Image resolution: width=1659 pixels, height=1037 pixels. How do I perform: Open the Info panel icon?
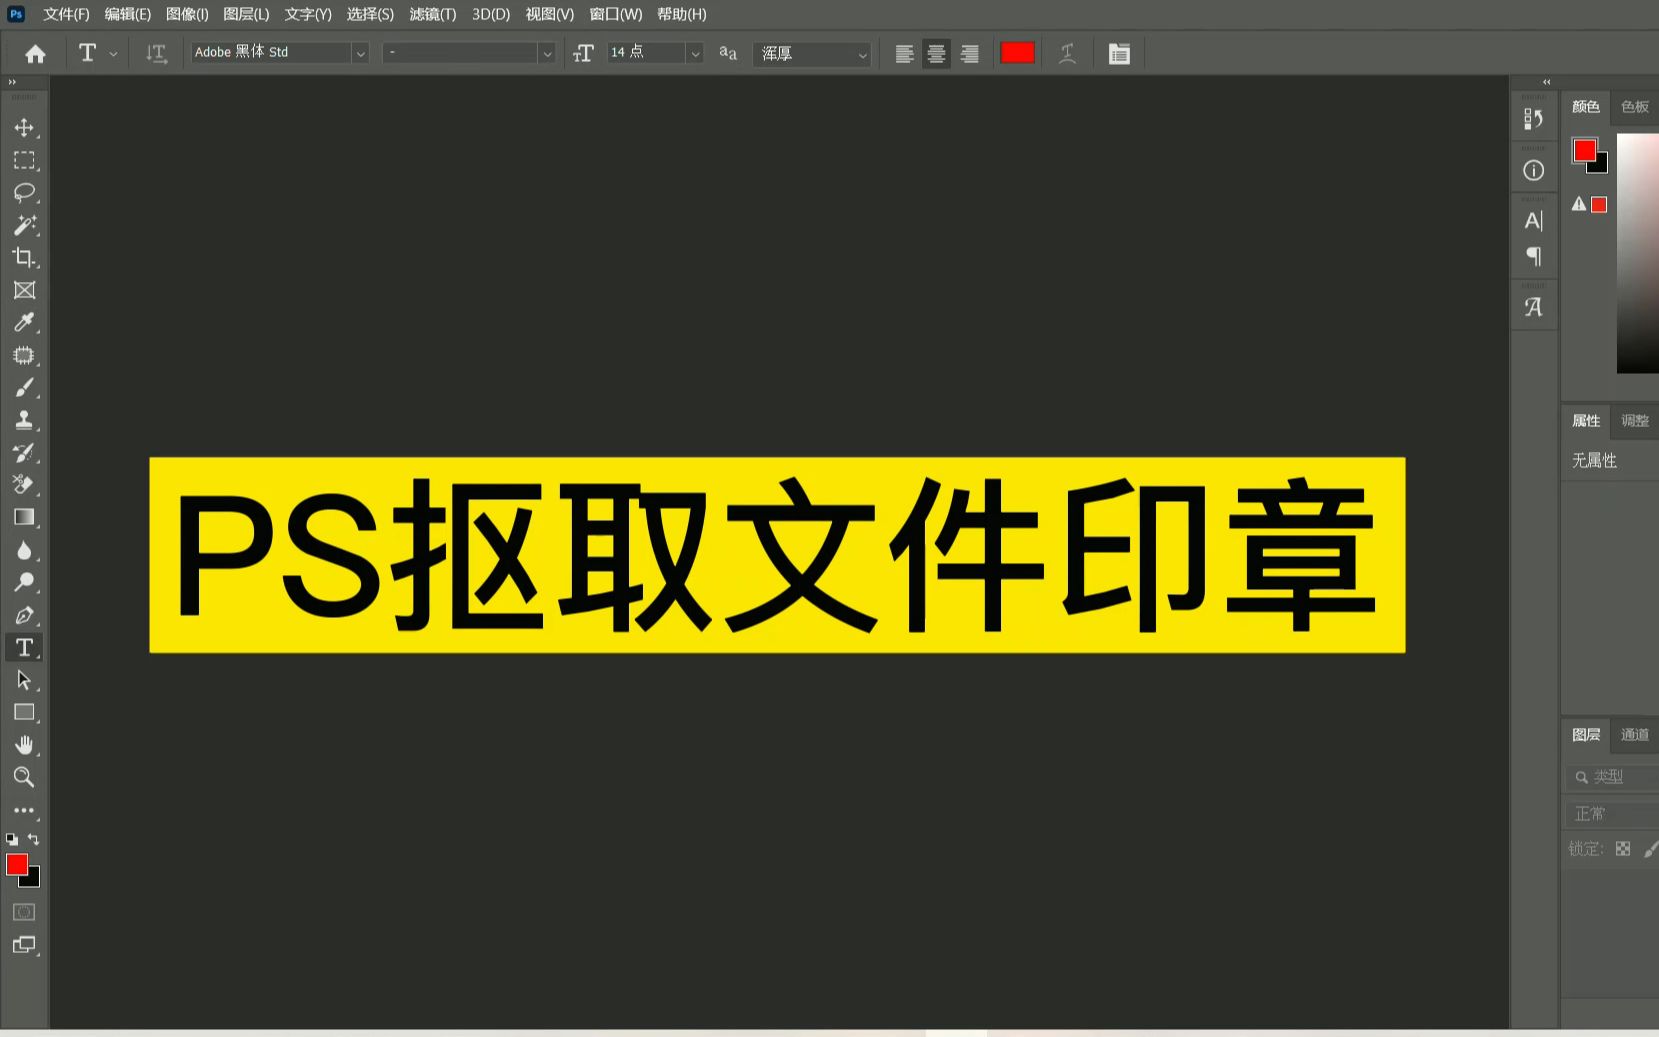point(1533,171)
